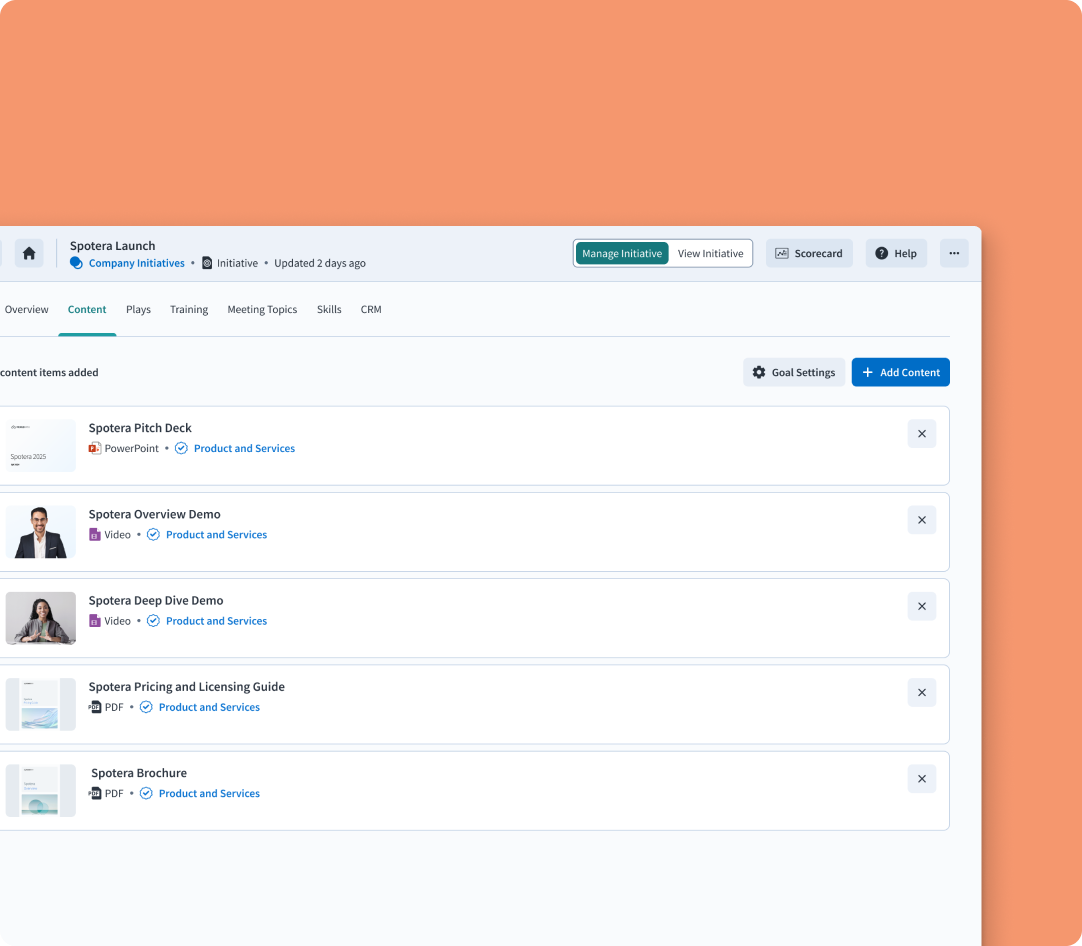The width and height of the screenshot is (1082, 946).
Task: Switch to the Plays tab
Action: pos(138,309)
